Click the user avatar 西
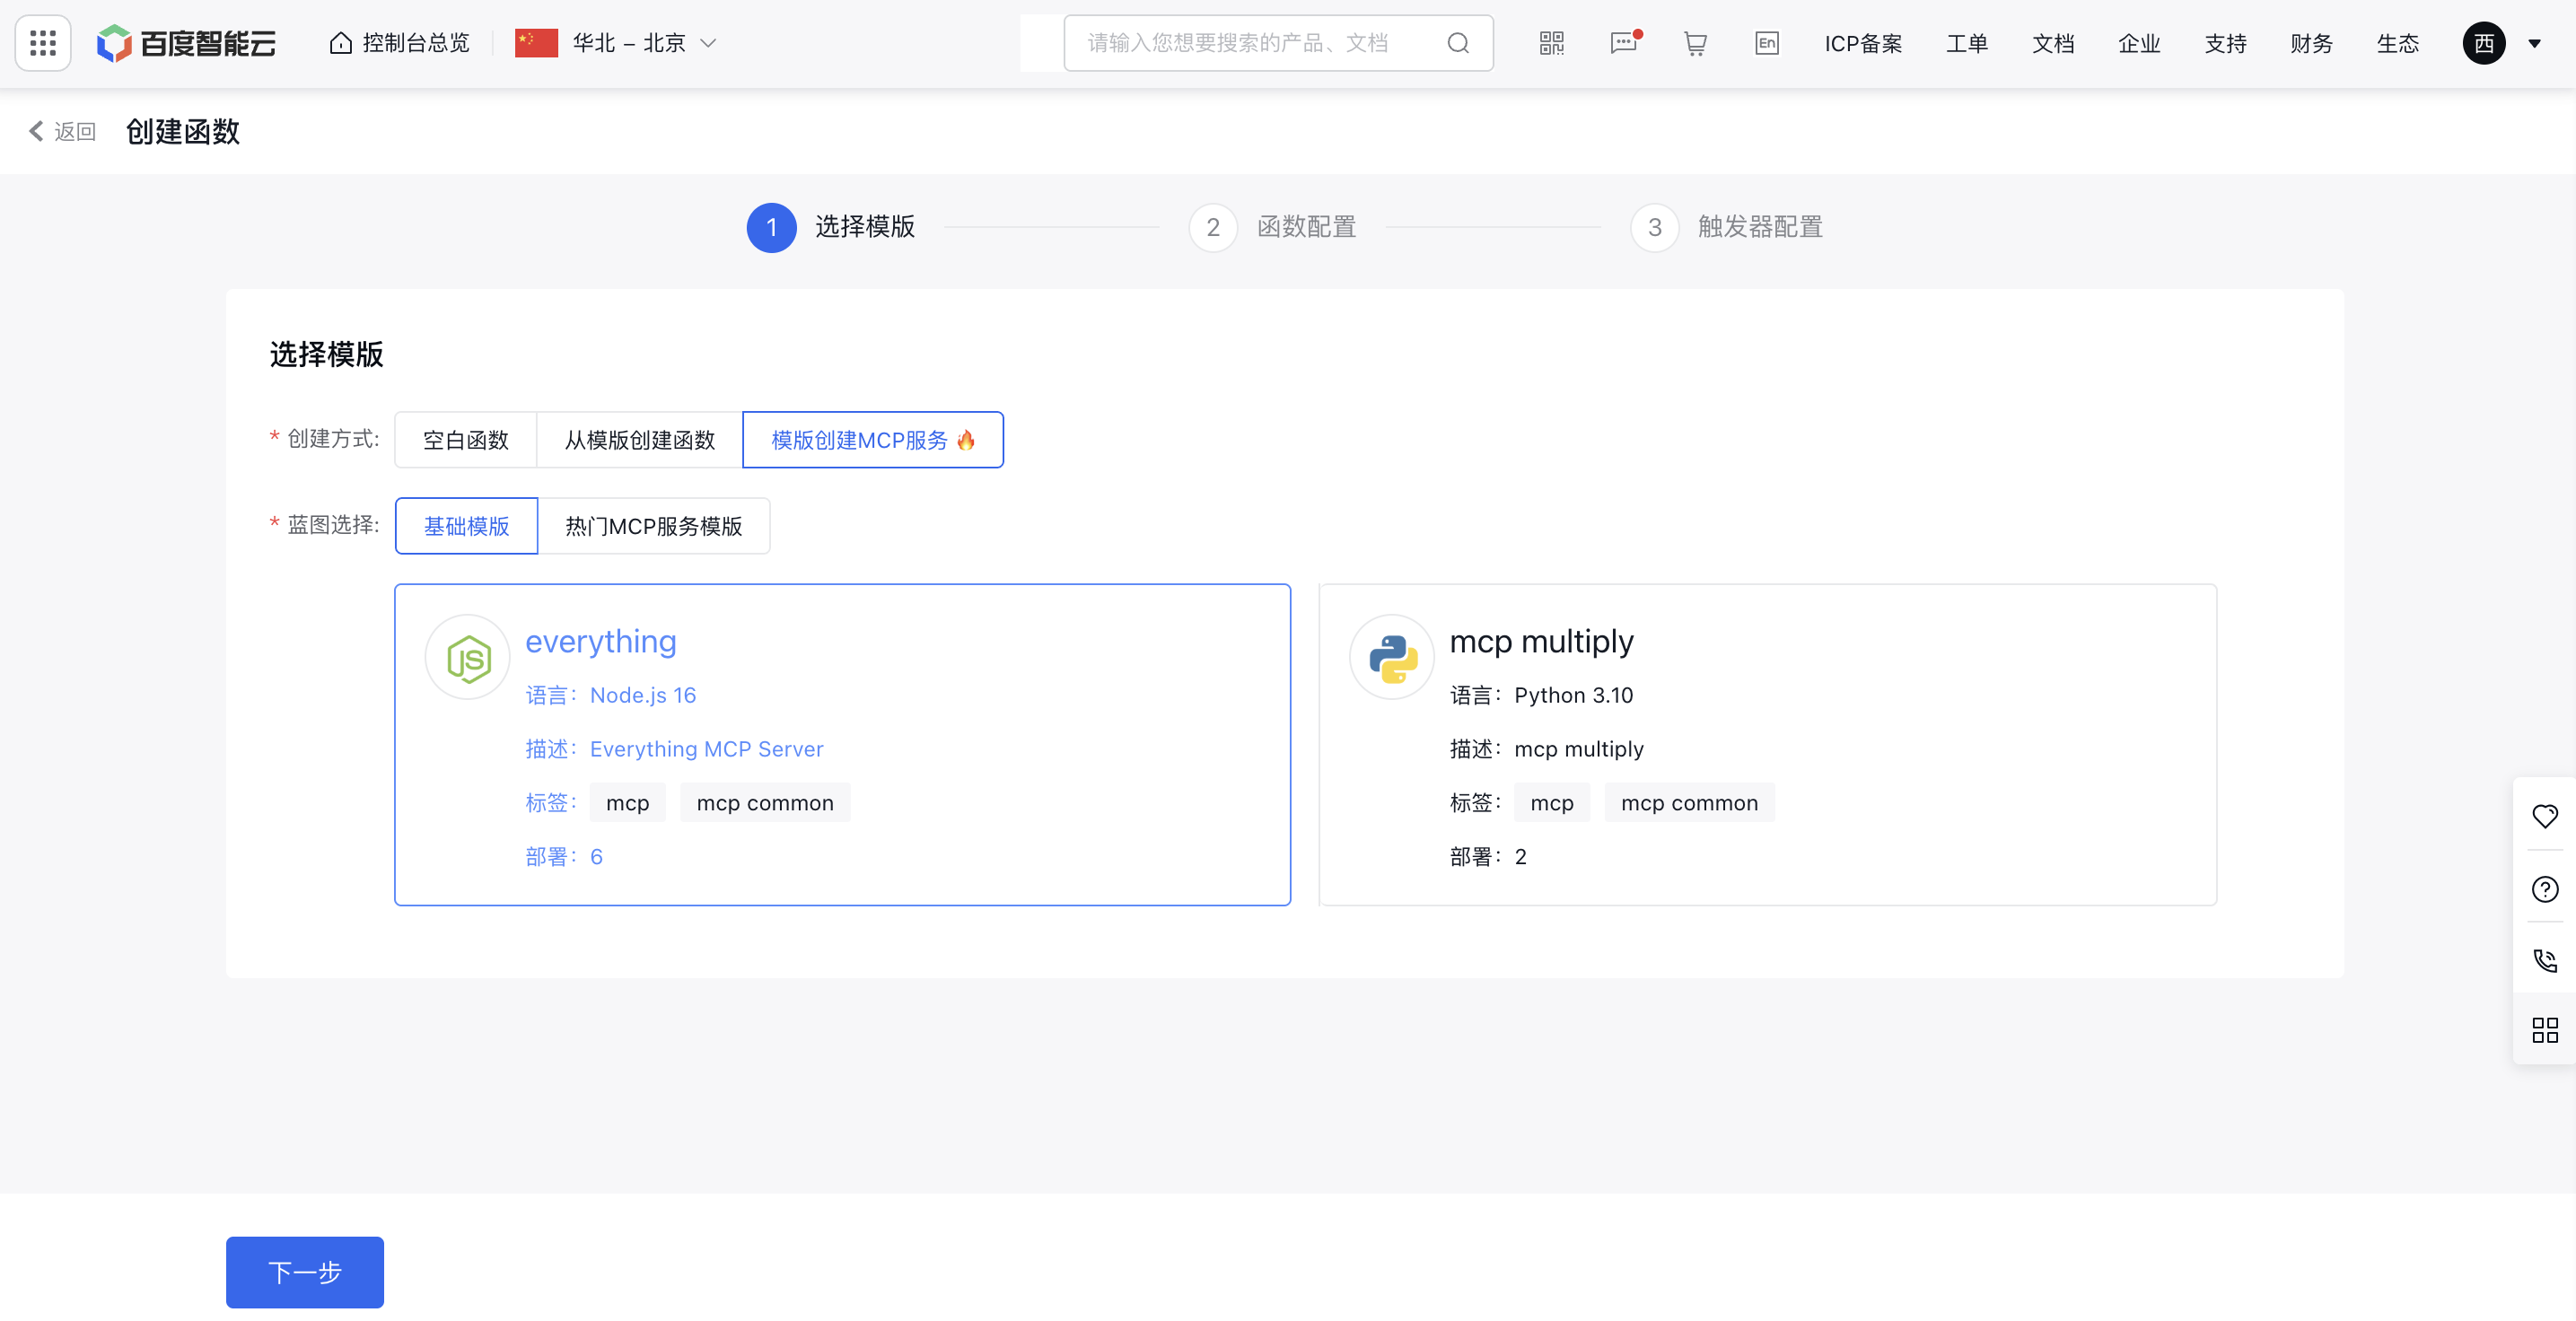The height and width of the screenshot is (1321, 2576). pos(2484,43)
